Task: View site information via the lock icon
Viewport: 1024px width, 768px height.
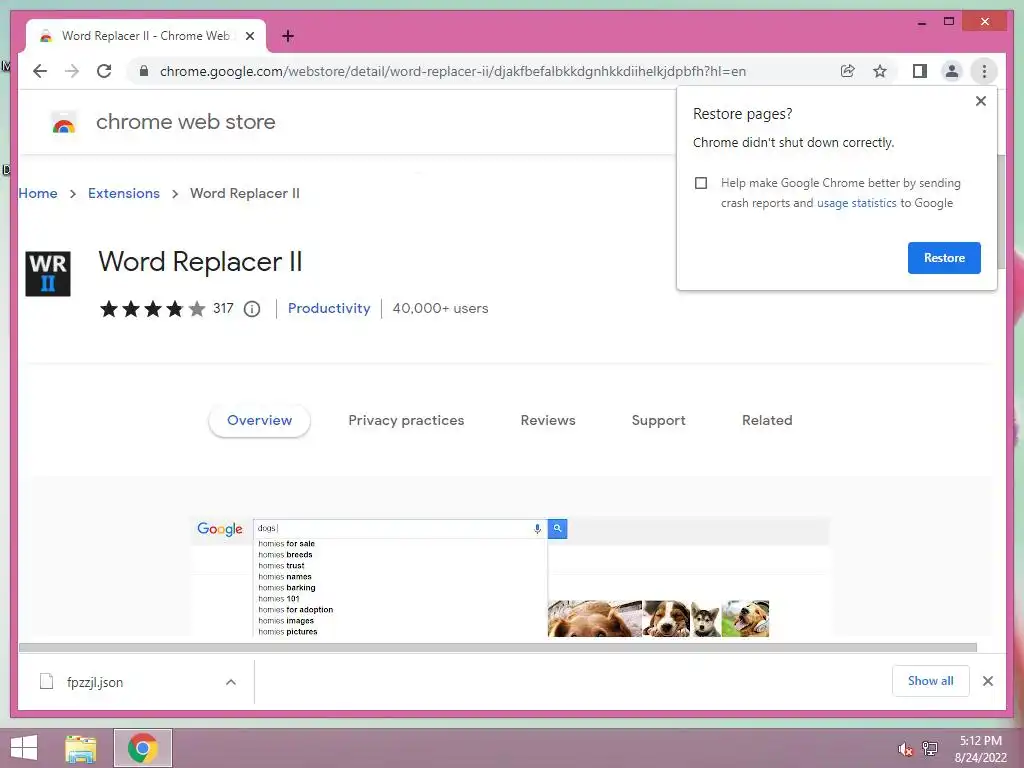Action: pyautogui.click(x=144, y=71)
